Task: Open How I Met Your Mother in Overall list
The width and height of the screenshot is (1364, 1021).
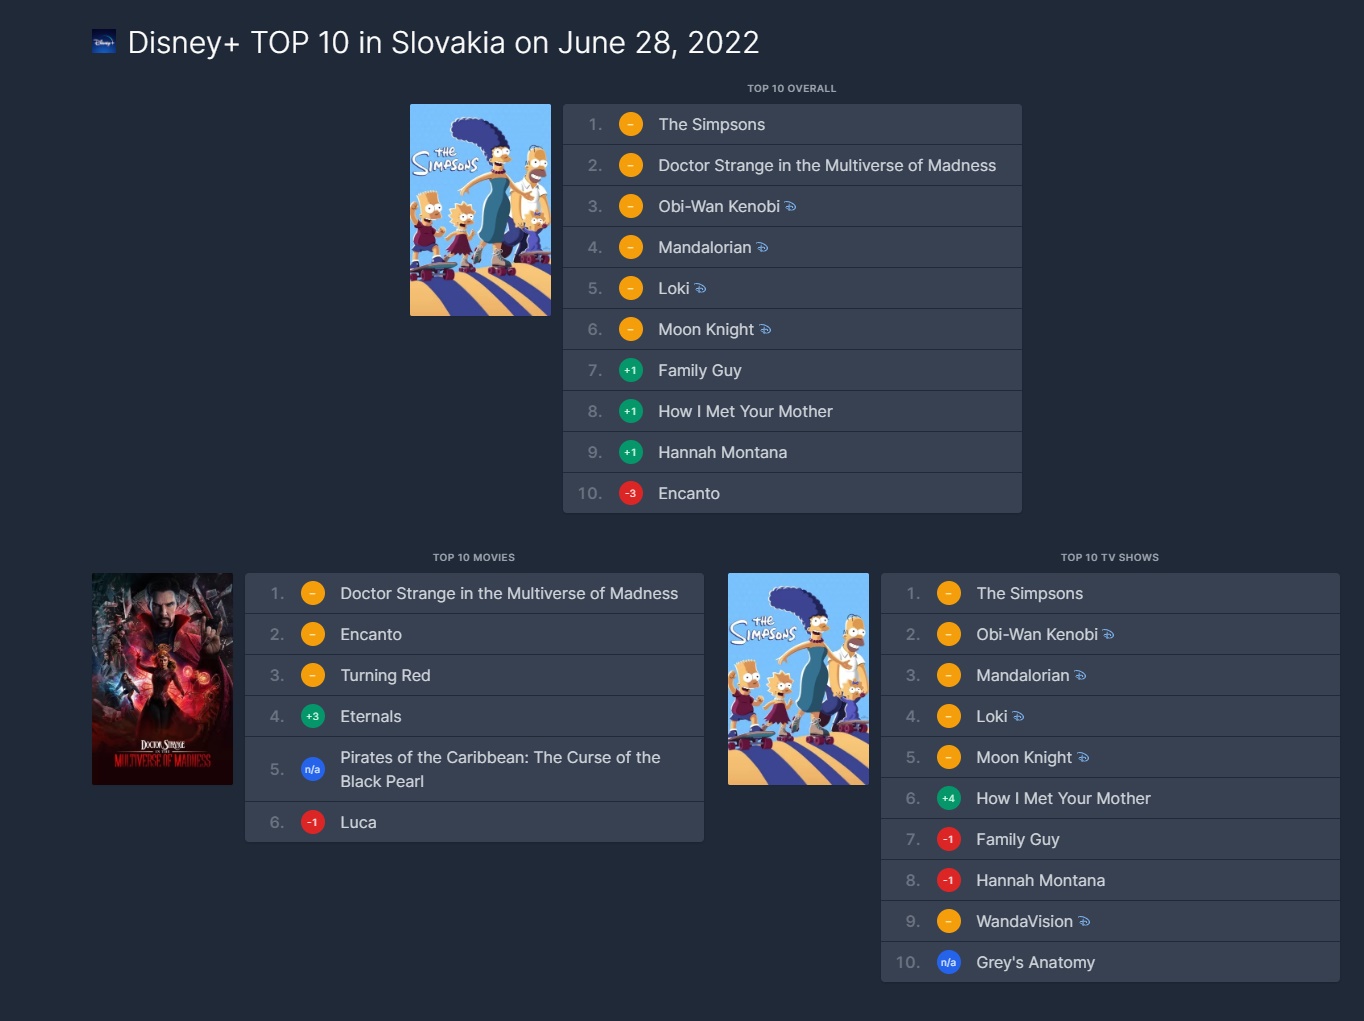Action: click(745, 411)
